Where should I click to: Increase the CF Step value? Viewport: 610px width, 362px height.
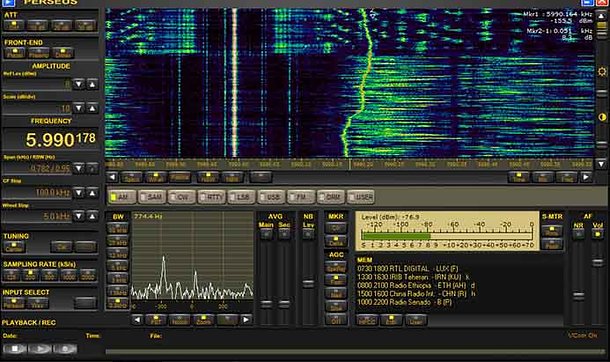(x=92, y=192)
